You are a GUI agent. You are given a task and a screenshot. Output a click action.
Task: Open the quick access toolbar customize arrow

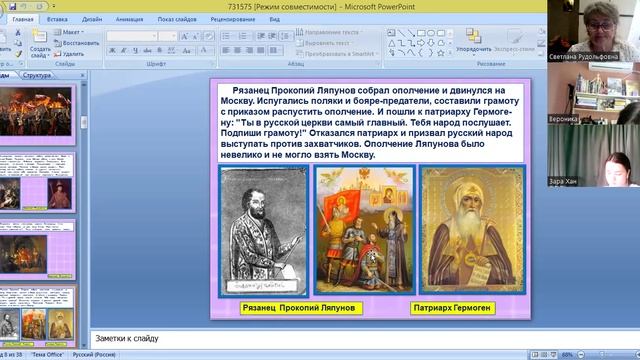[53, 7]
